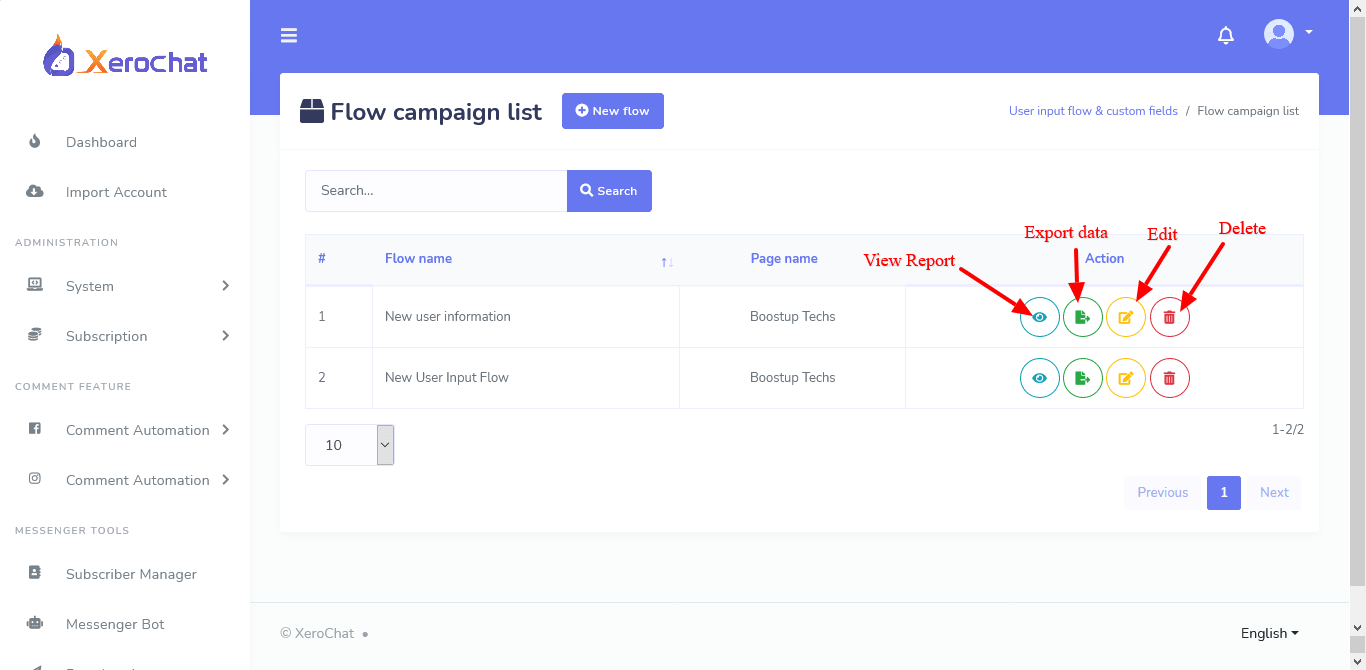Export data for the New user information flow
Screen dimensions: 1366x670
1083,316
